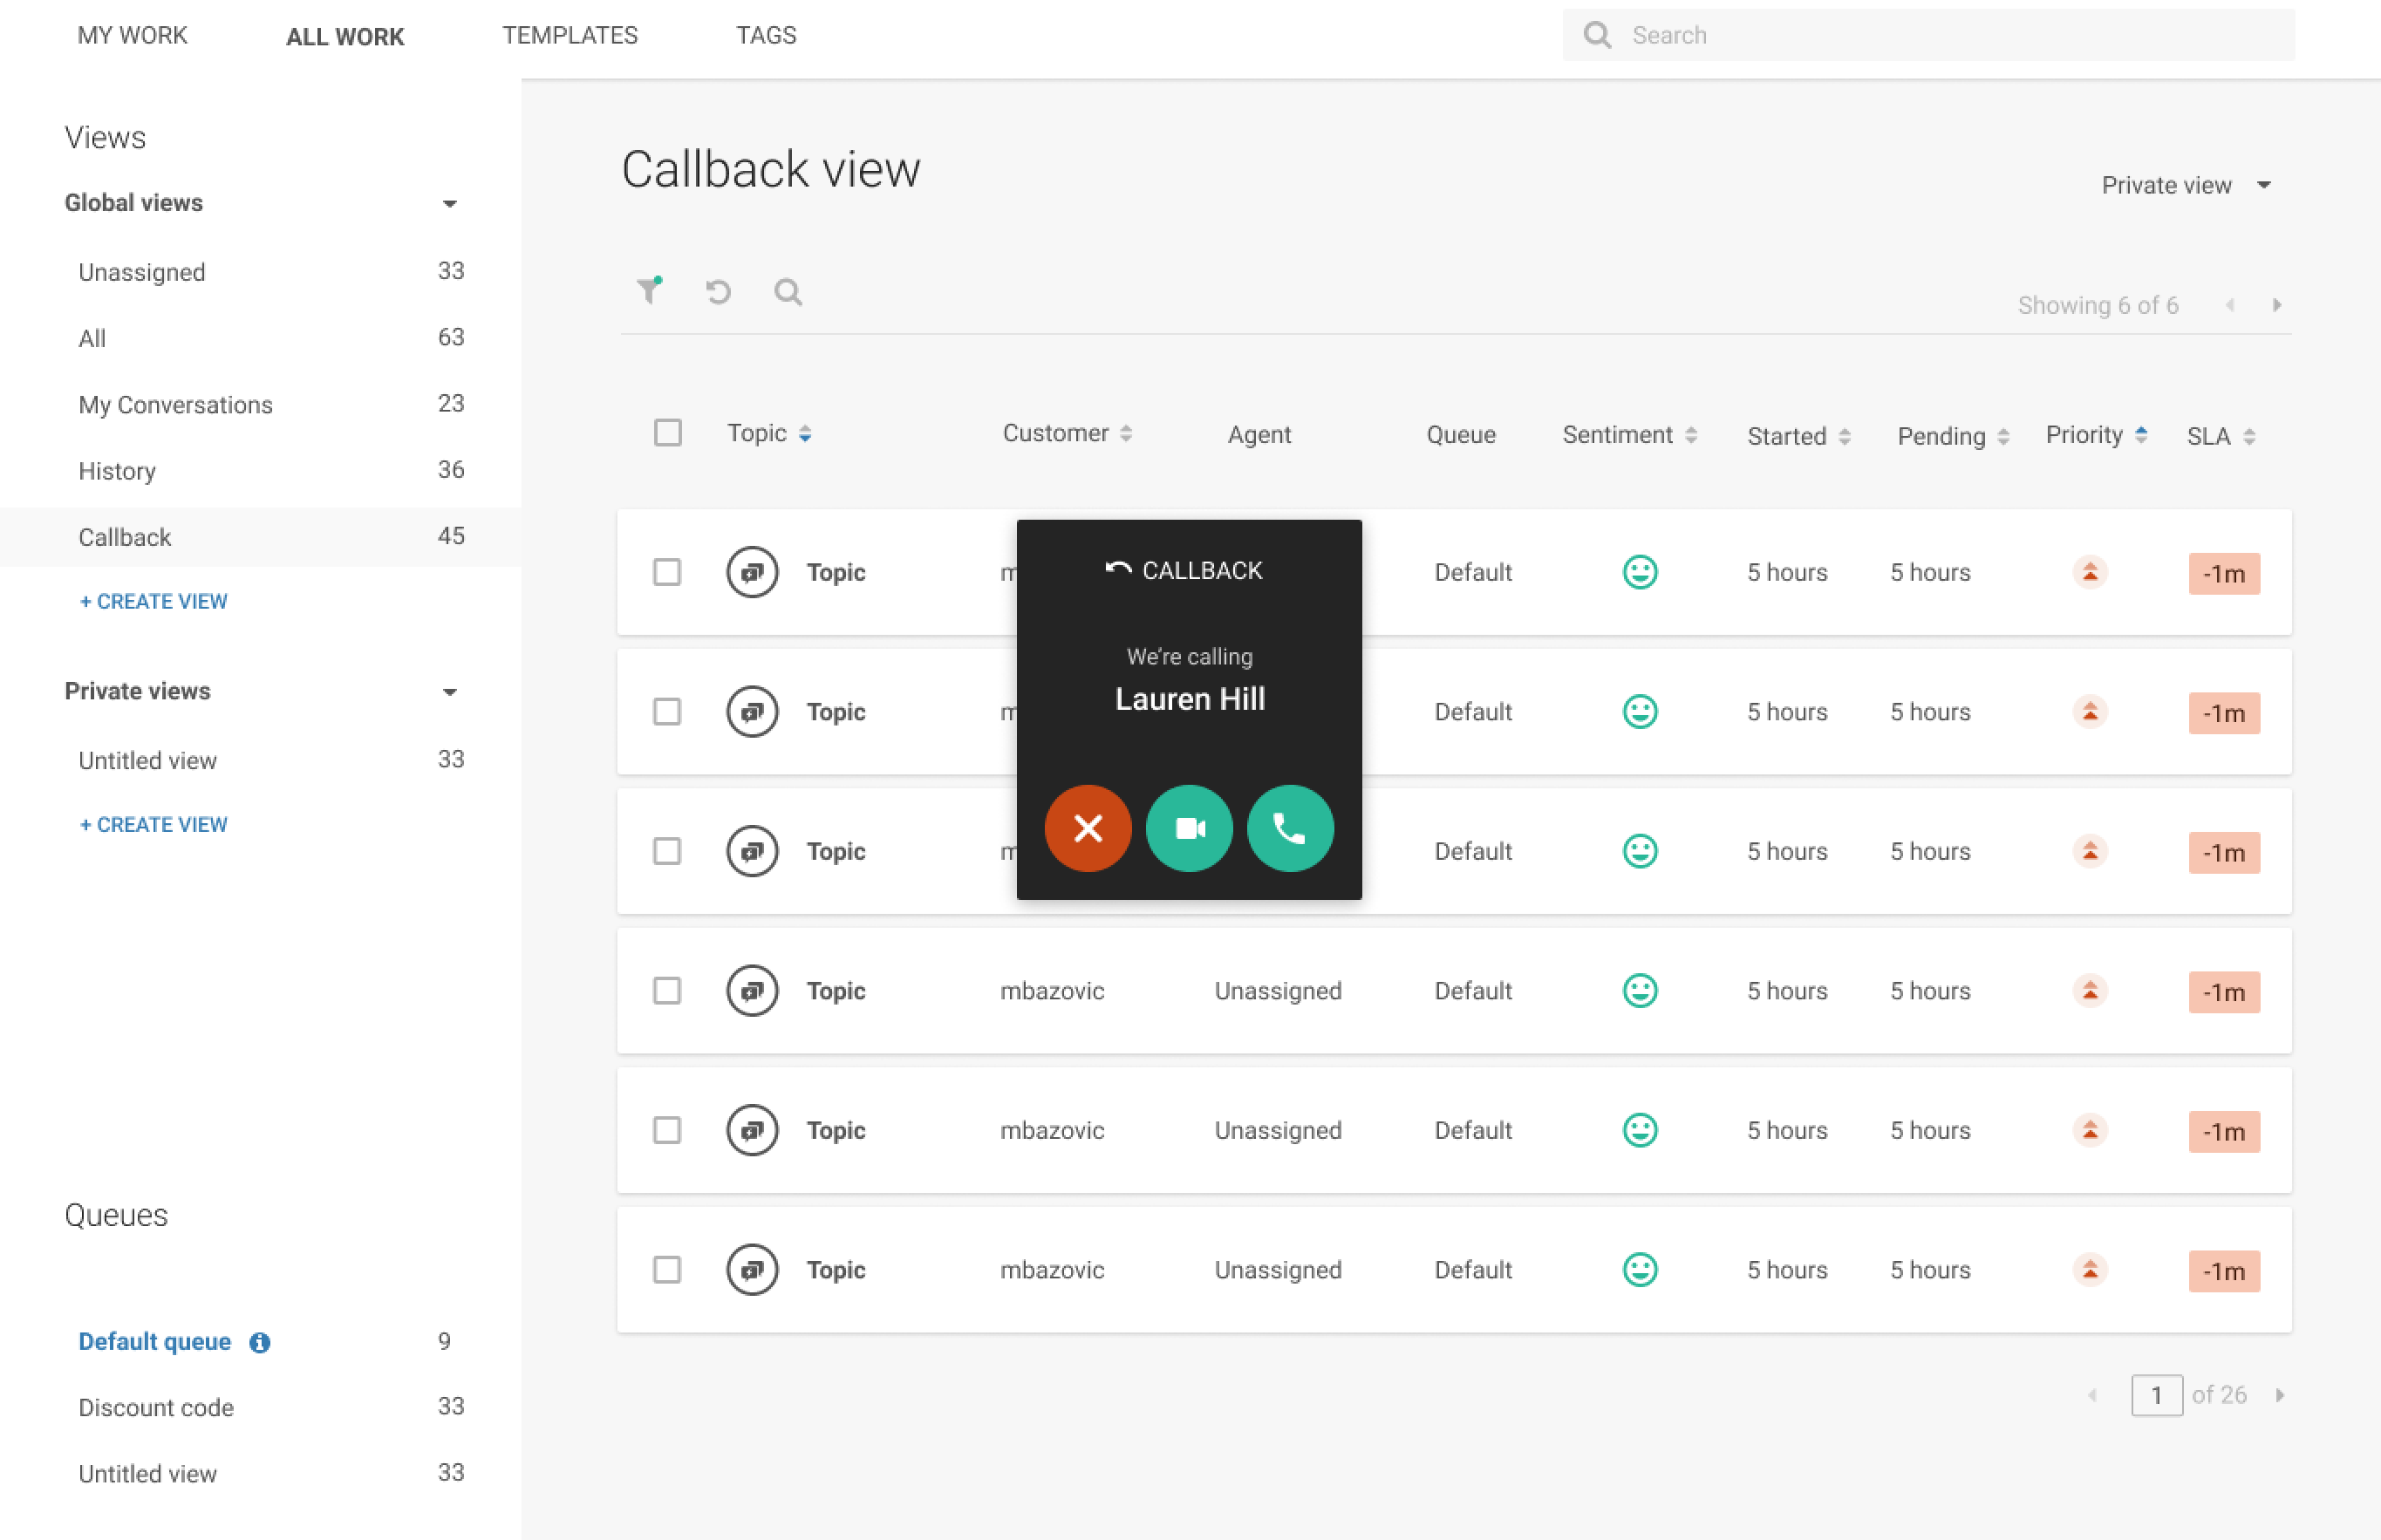Open the Private view dropdown
The height and width of the screenshot is (1540, 2381).
[2186, 186]
